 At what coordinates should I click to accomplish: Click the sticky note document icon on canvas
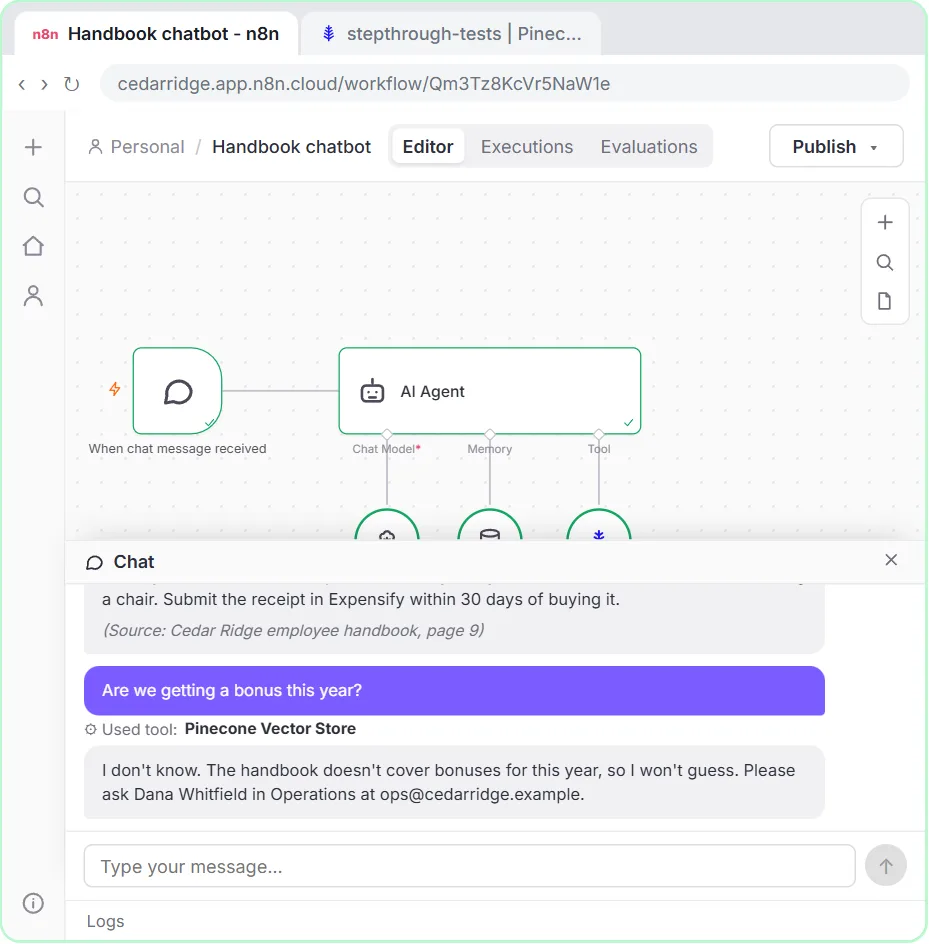[884, 301]
